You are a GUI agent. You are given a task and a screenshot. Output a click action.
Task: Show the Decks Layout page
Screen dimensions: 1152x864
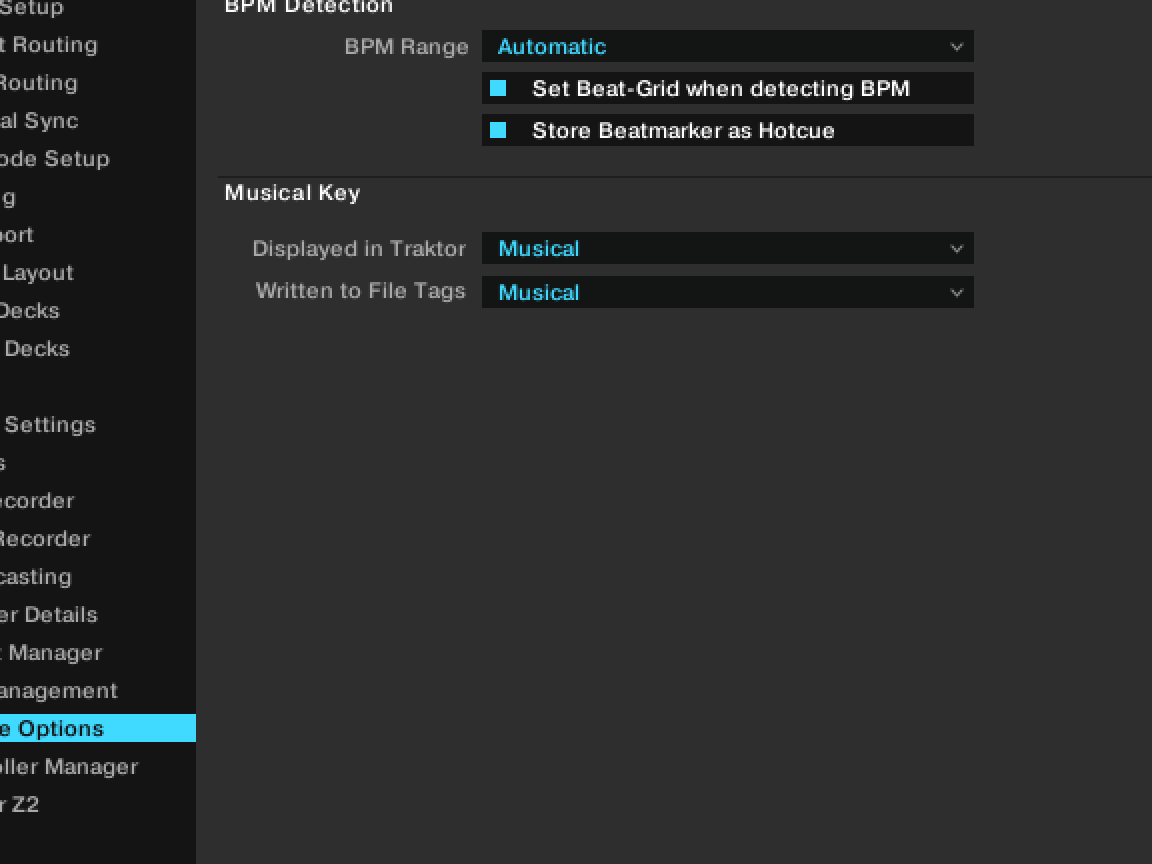37,273
